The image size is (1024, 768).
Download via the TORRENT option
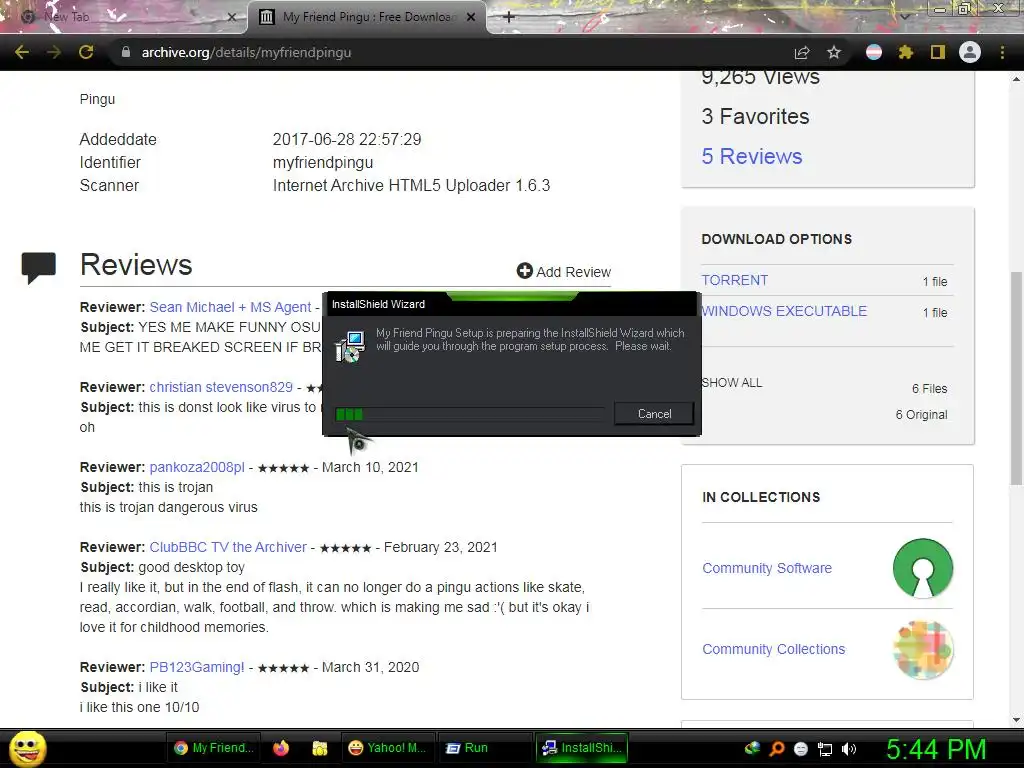click(735, 280)
